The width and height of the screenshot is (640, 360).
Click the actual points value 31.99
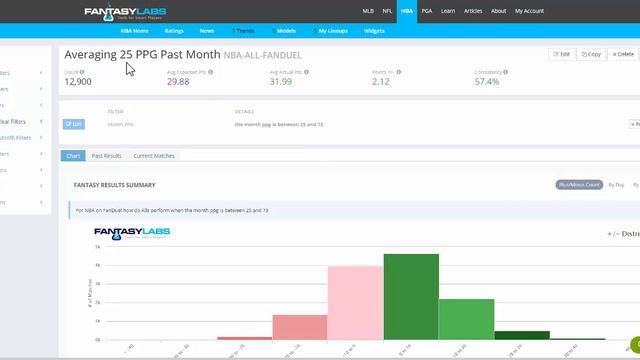coord(280,82)
